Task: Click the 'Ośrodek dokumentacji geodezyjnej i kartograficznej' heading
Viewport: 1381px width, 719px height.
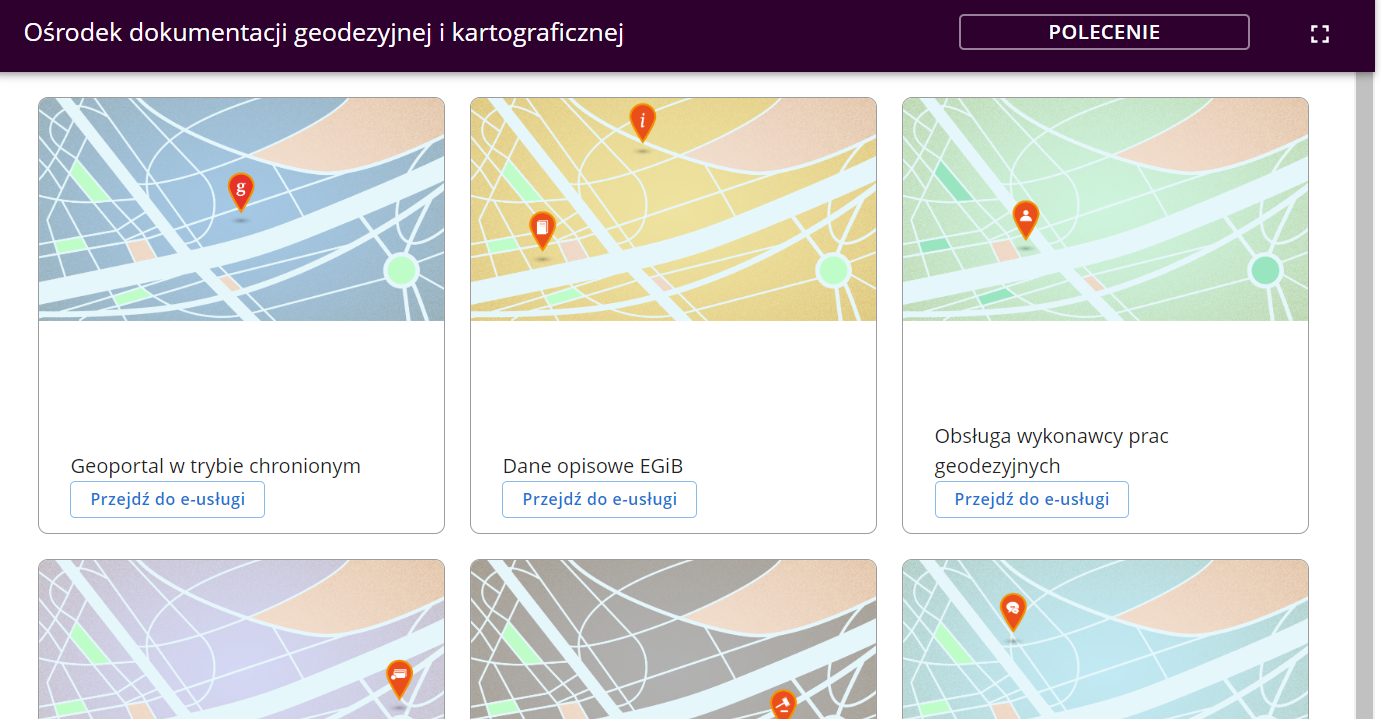Action: 323,33
